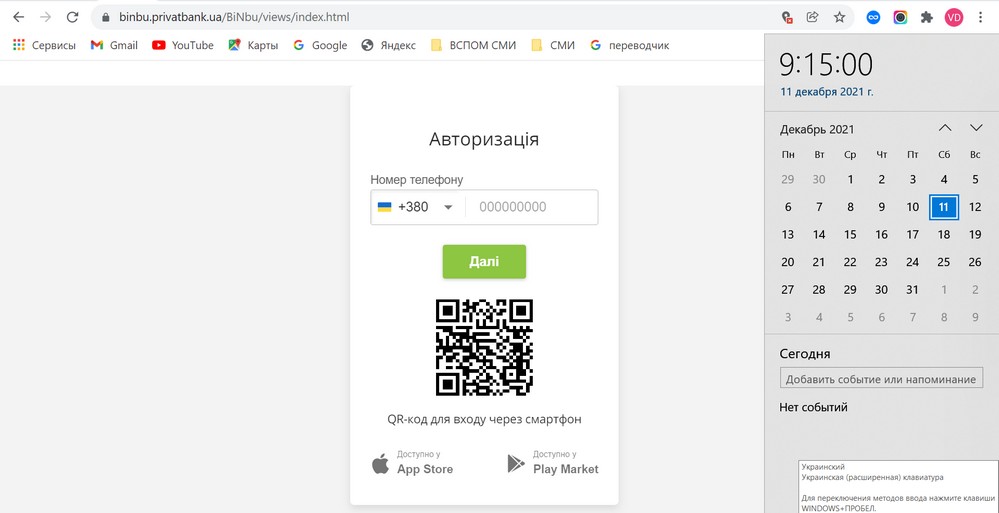This screenshot has width=999, height=513.
Task: Click the Google Play triangle icon
Action: [515, 464]
